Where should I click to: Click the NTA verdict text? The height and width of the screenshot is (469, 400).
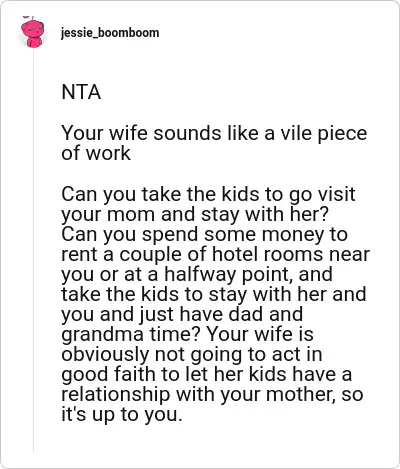pos(81,92)
